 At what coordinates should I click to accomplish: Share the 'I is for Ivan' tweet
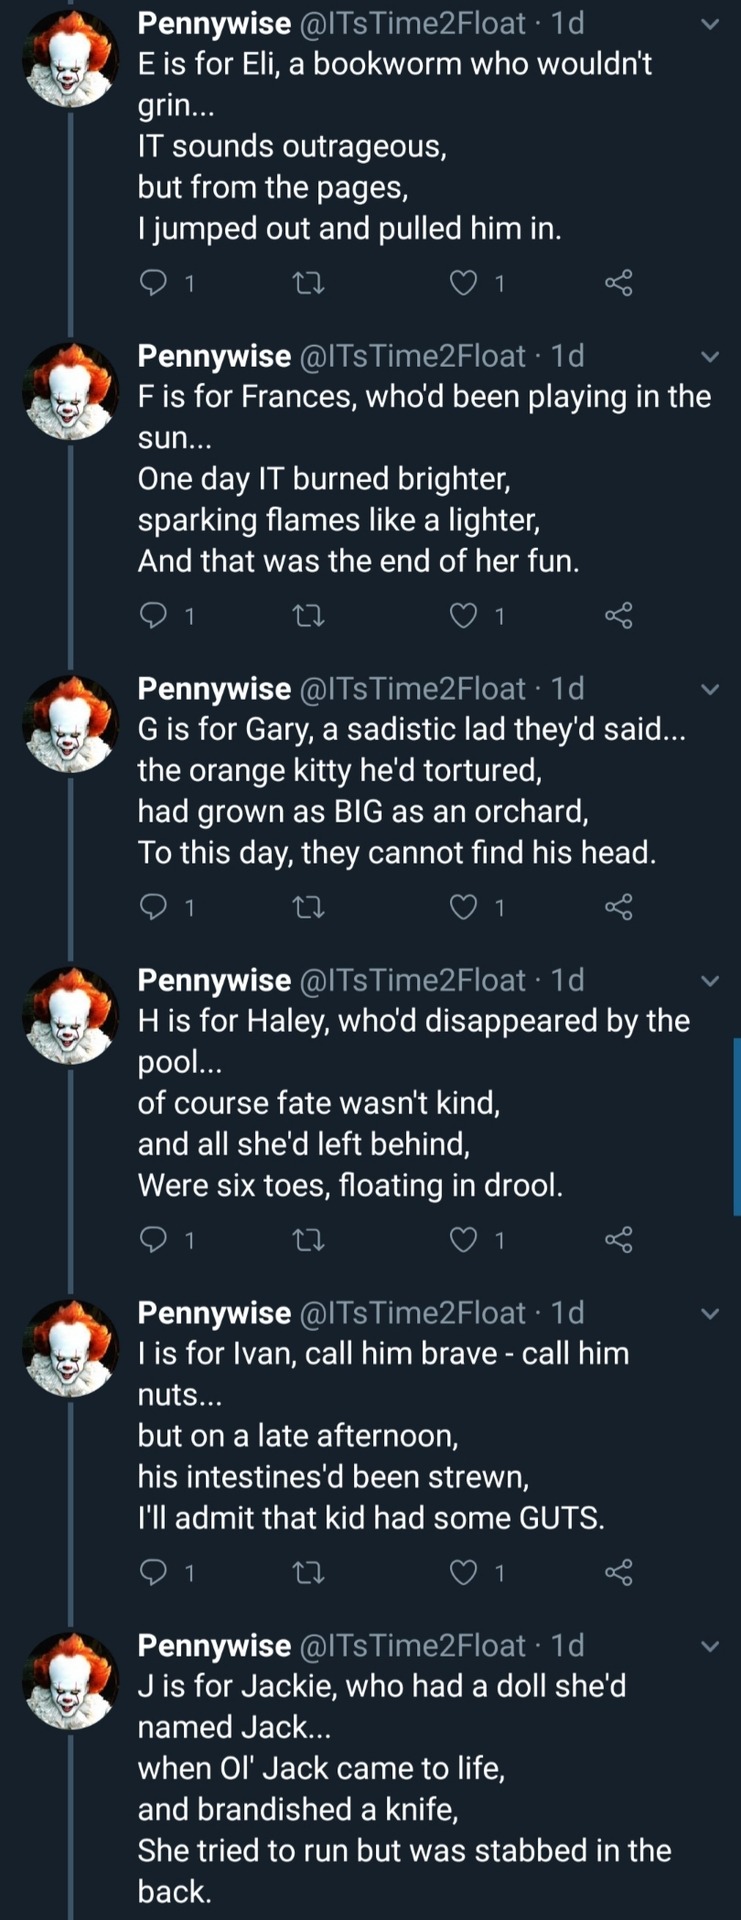(x=619, y=1573)
